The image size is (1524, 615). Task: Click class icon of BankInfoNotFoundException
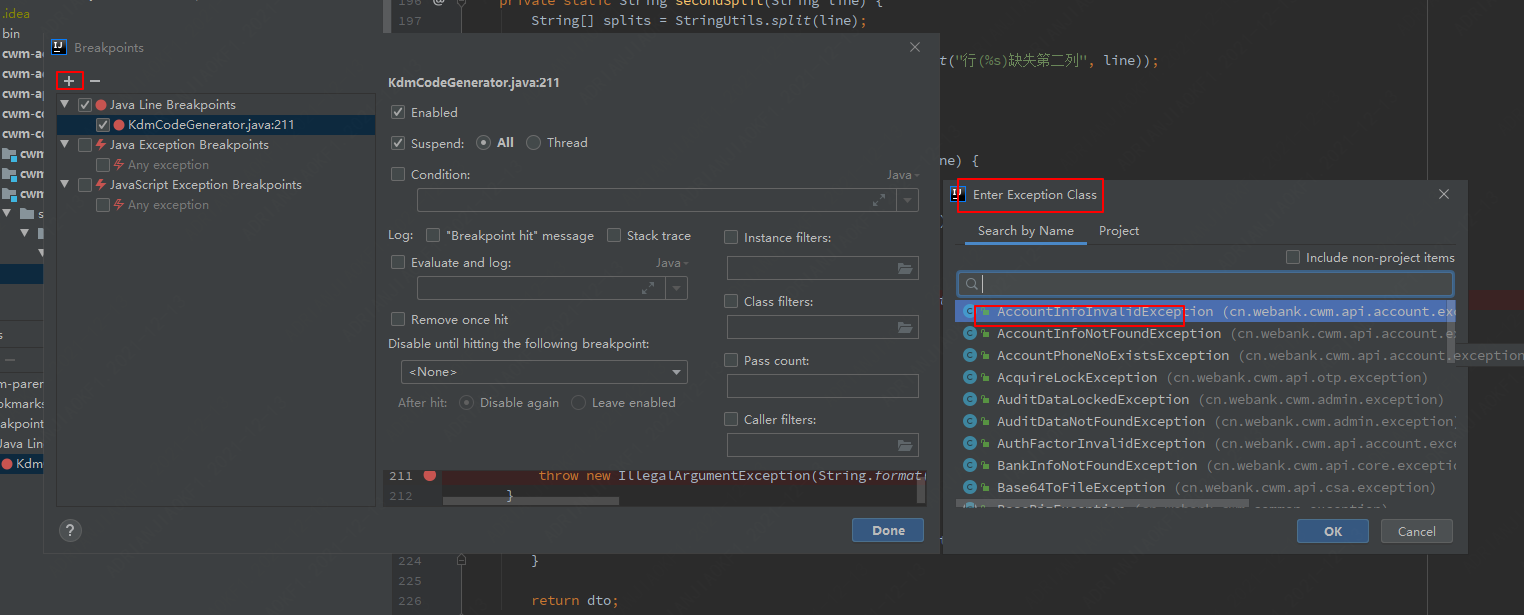click(970, 465)
